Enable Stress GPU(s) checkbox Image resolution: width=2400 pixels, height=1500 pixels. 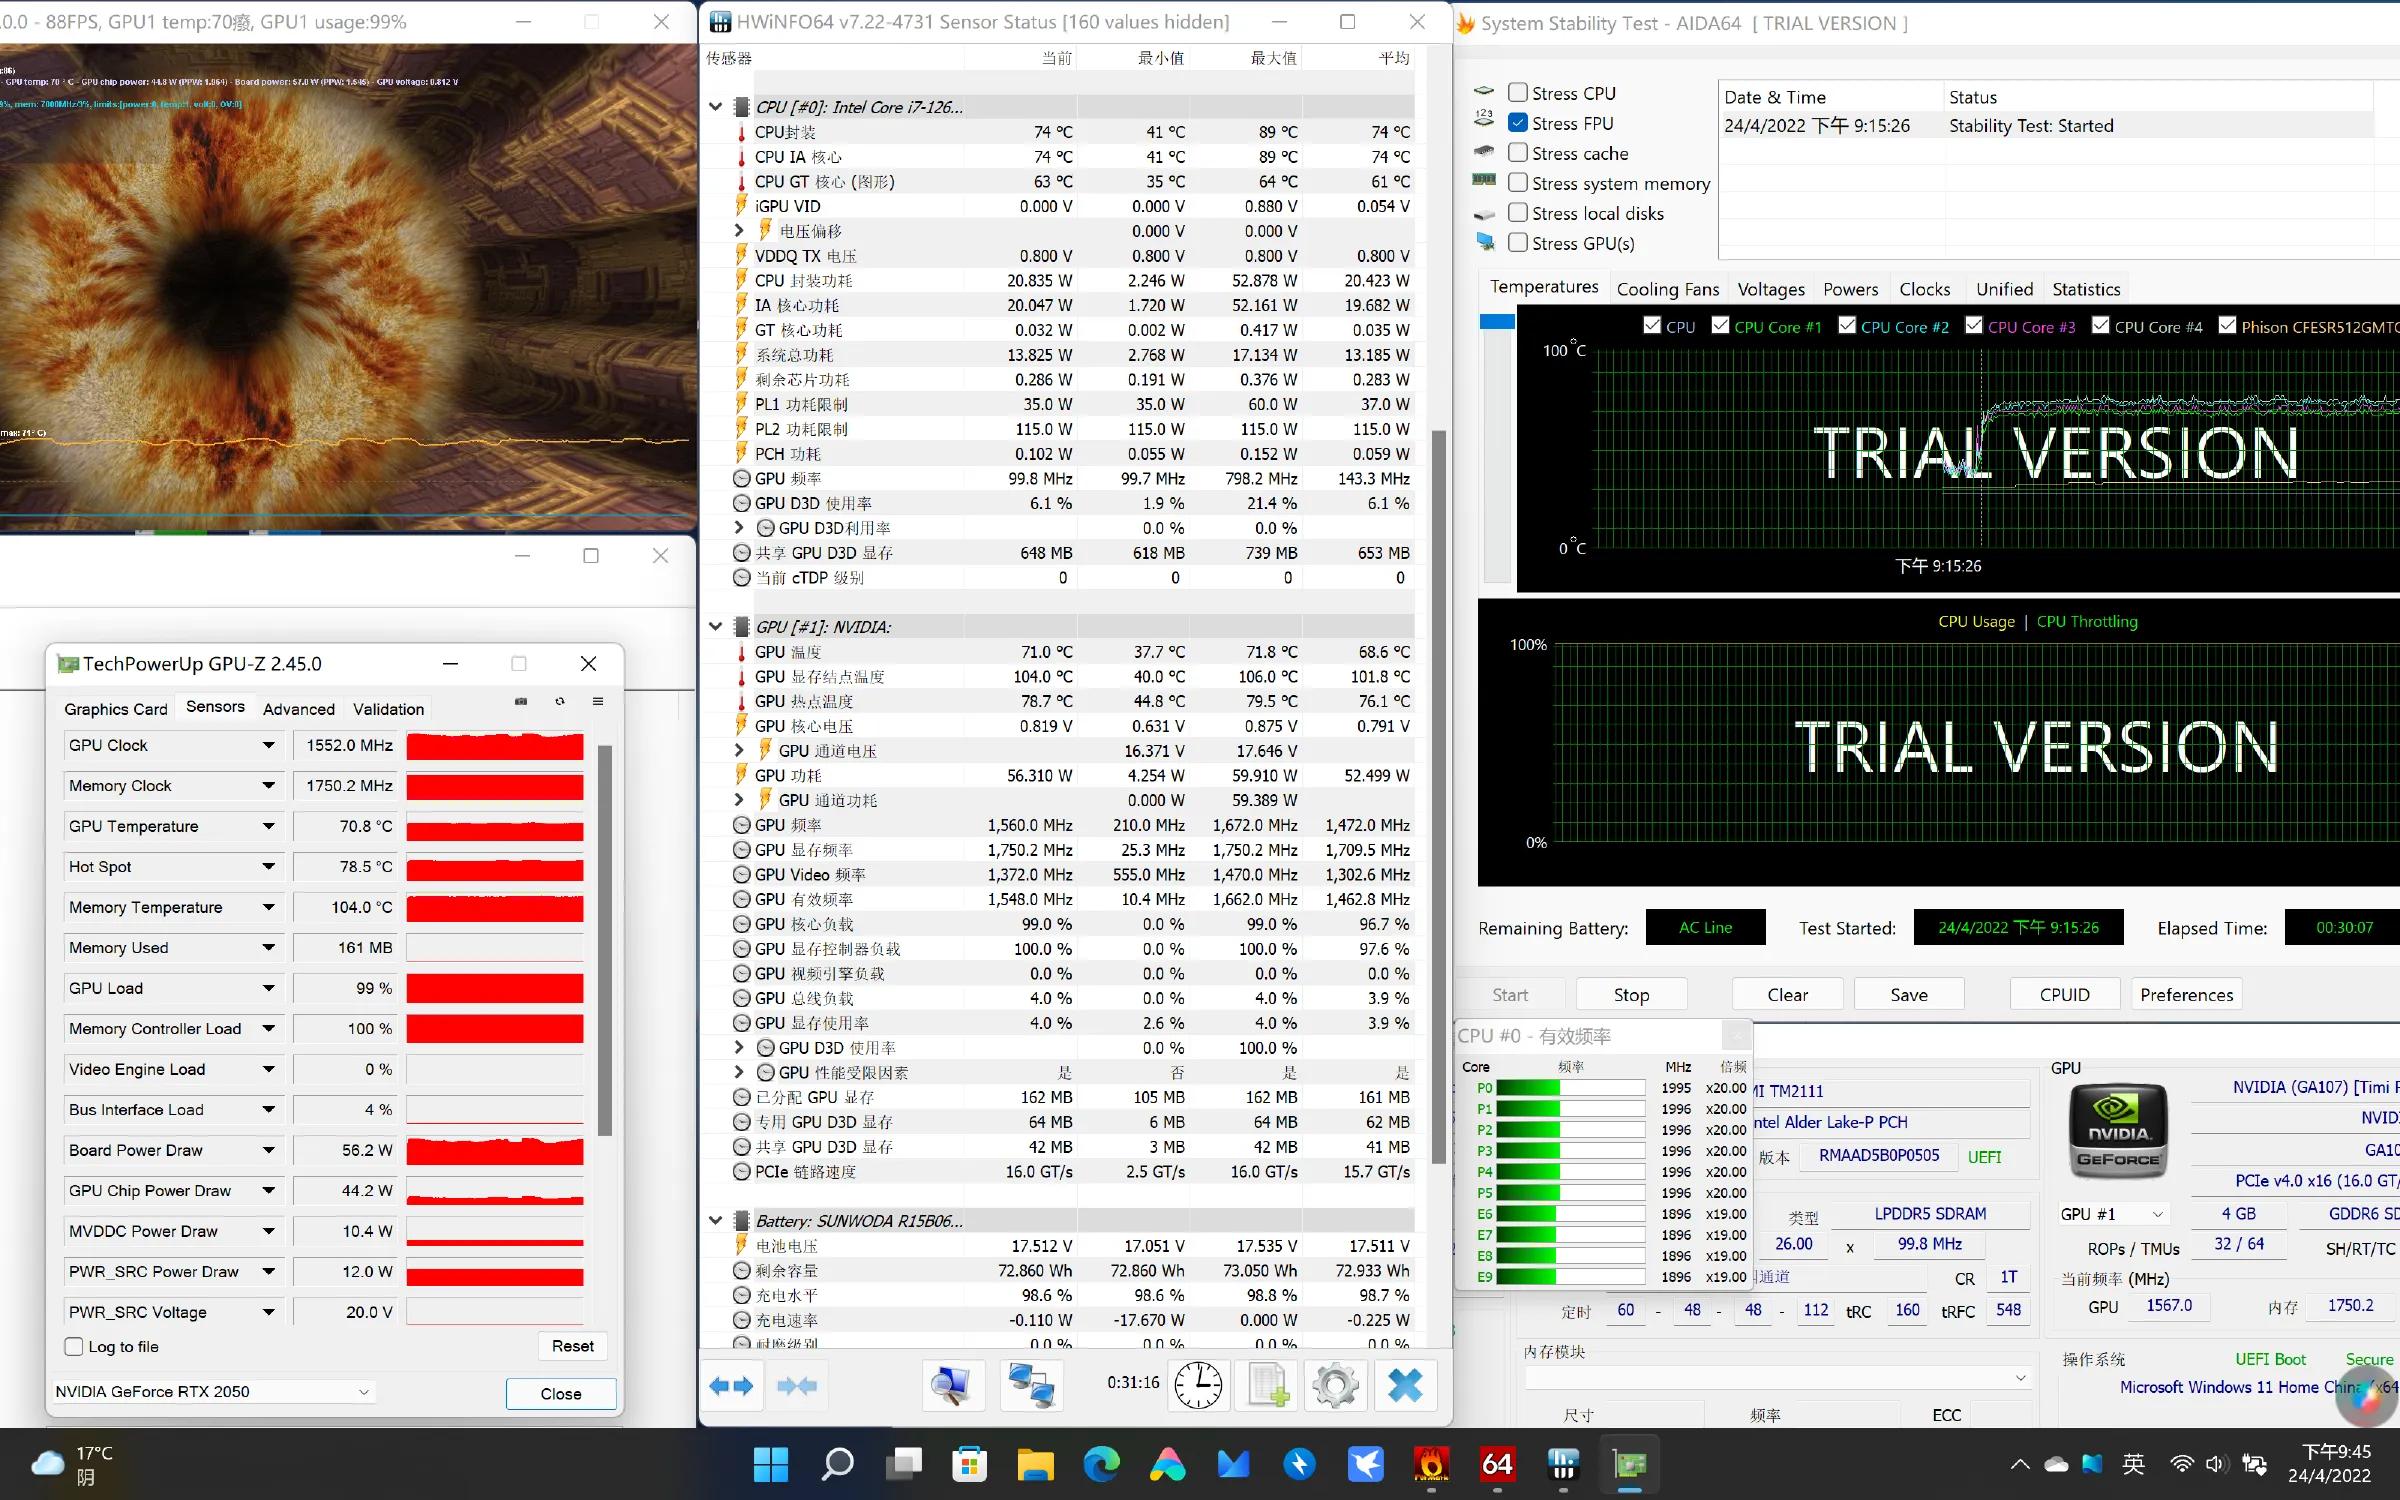click(1518, 242)
